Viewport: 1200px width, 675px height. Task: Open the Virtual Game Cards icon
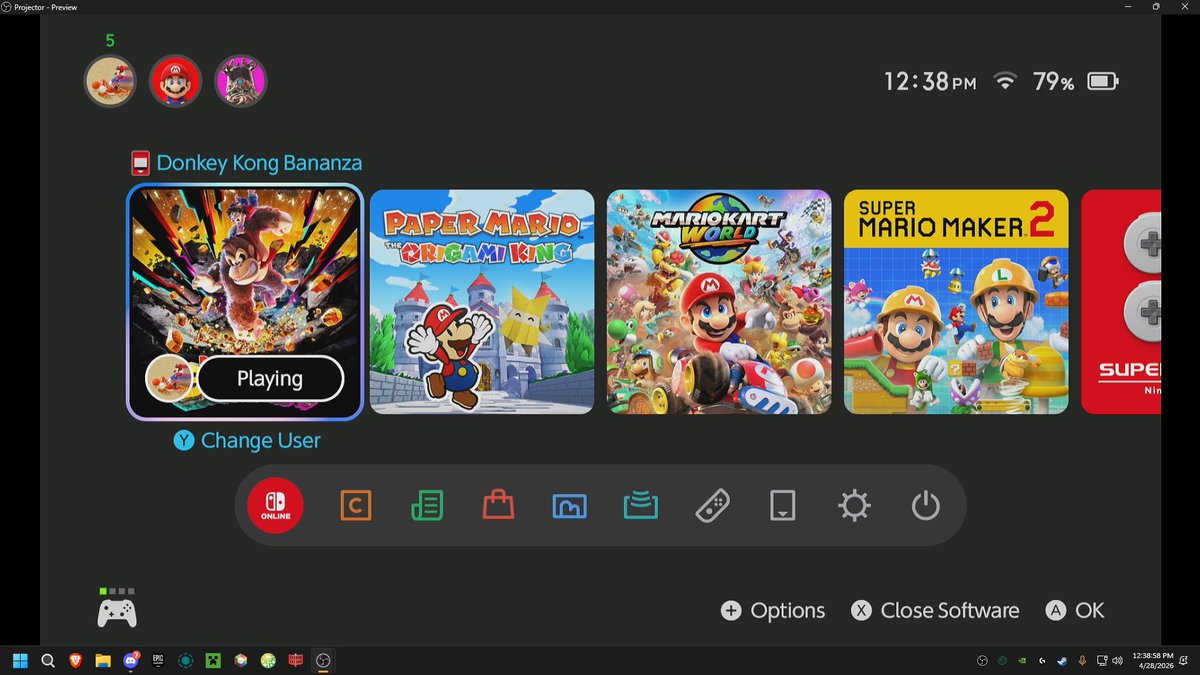(783, 506)
